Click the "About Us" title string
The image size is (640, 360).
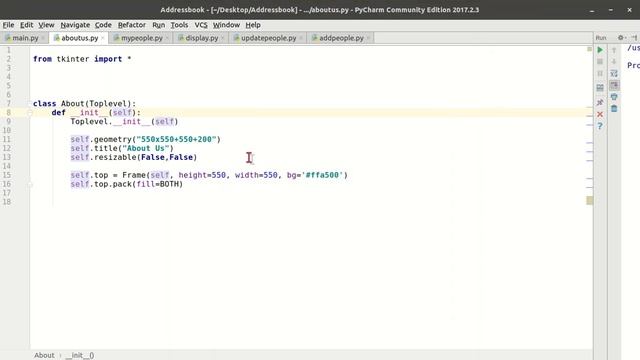click(145, 149)
